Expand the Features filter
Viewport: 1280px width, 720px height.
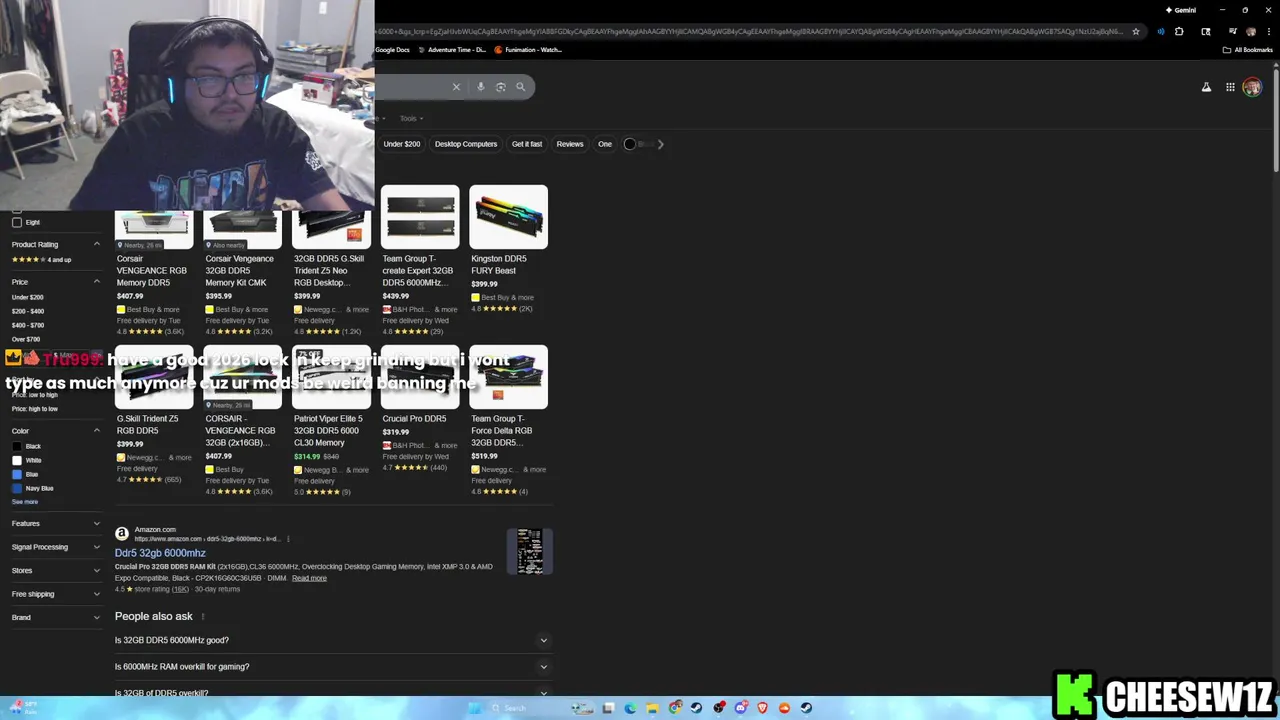pos(56,523)
